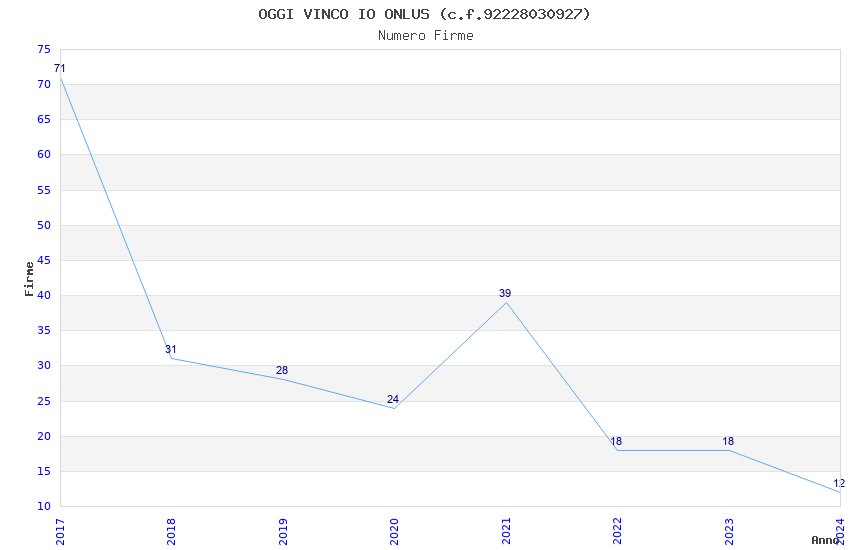
Task: Click the y-axis tick value 35
Action: [44, 331]
